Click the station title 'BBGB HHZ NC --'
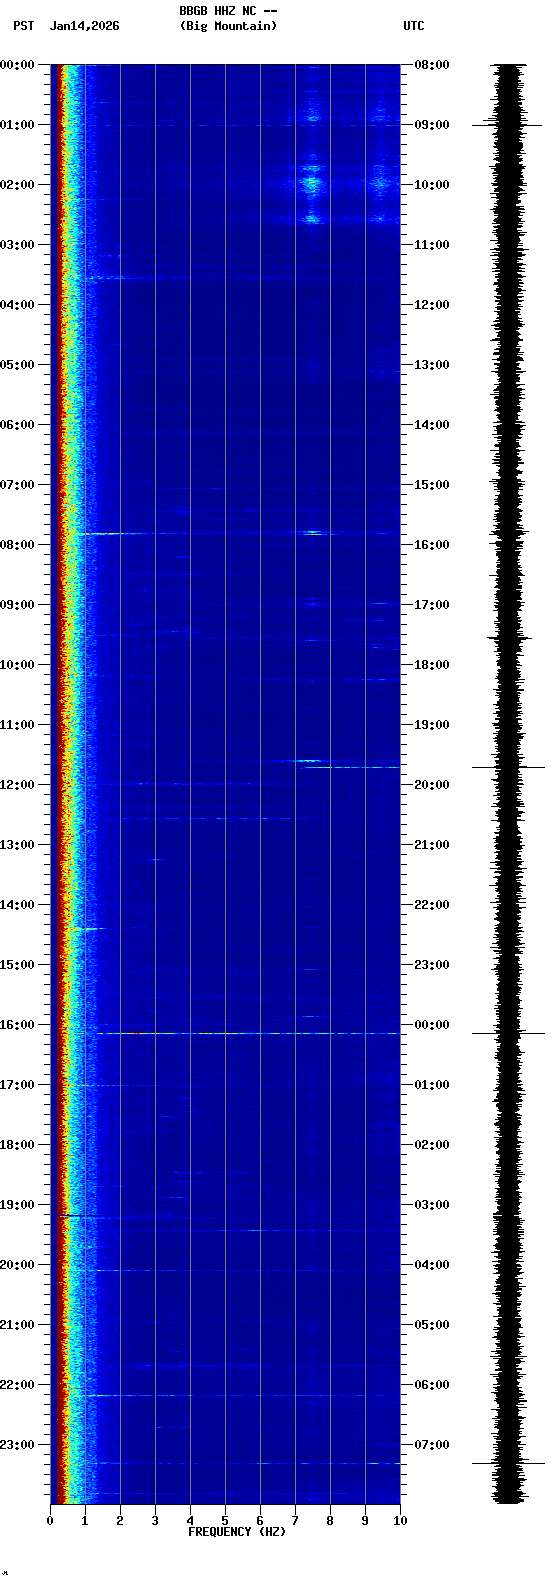 click(x=228, y=11)
